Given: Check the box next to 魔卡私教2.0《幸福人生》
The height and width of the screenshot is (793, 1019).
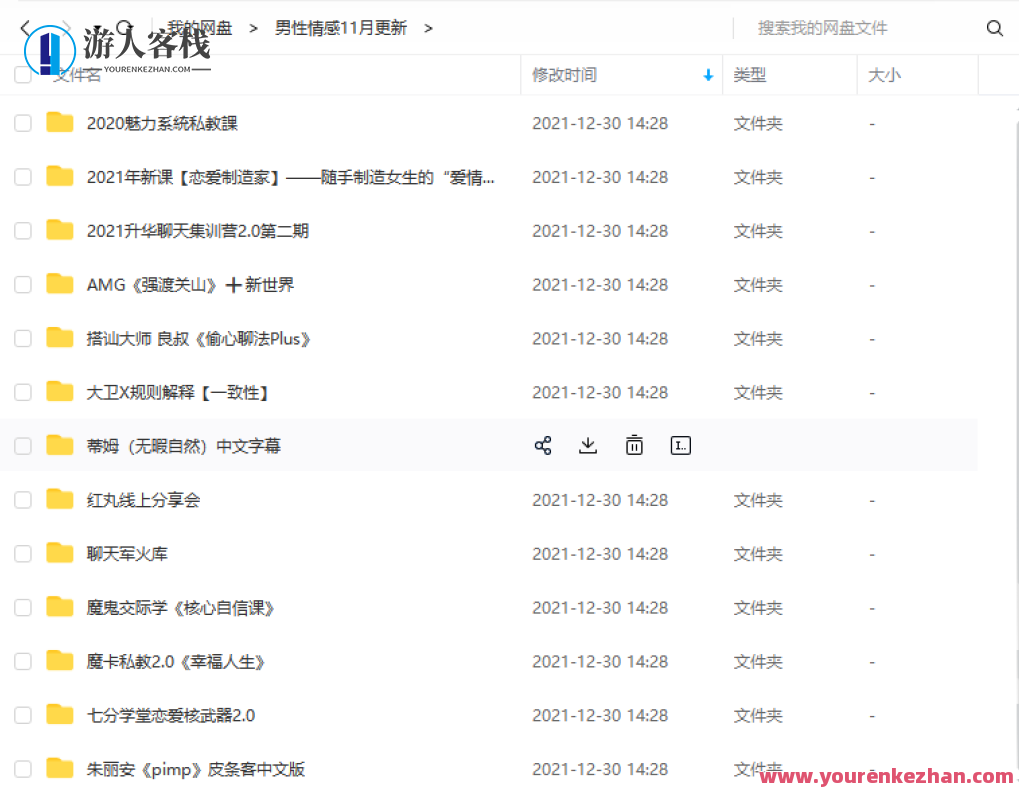Looking at the screenshot, I should (x=22, y=661).
